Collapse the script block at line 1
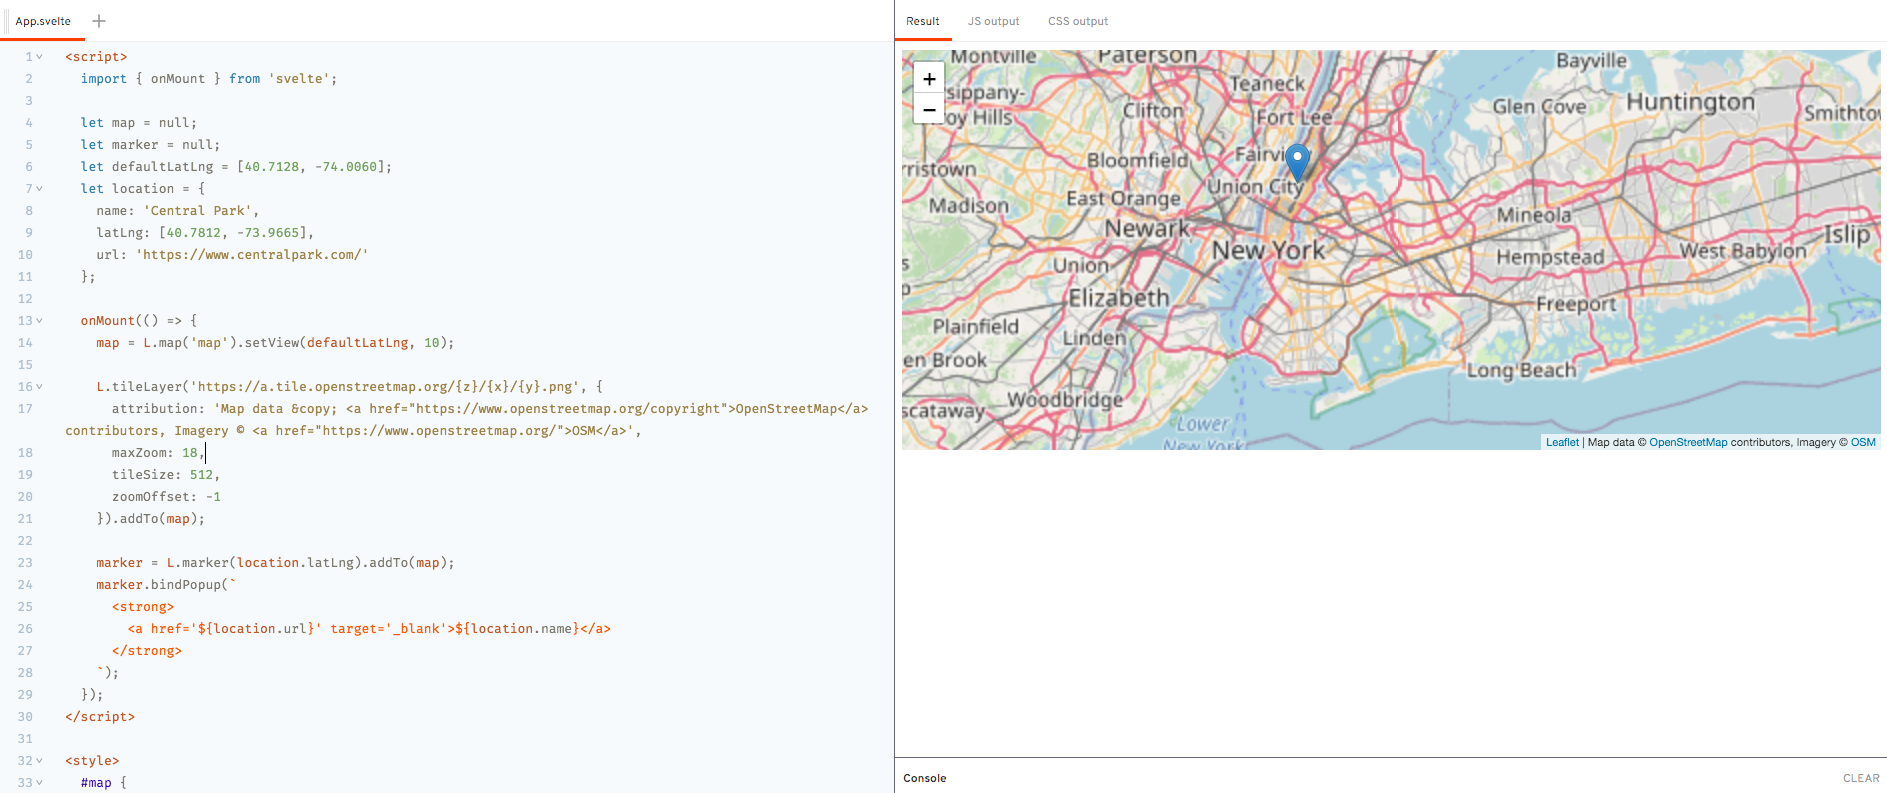Viewport: 1887px width, 793px height. point(40,57)
